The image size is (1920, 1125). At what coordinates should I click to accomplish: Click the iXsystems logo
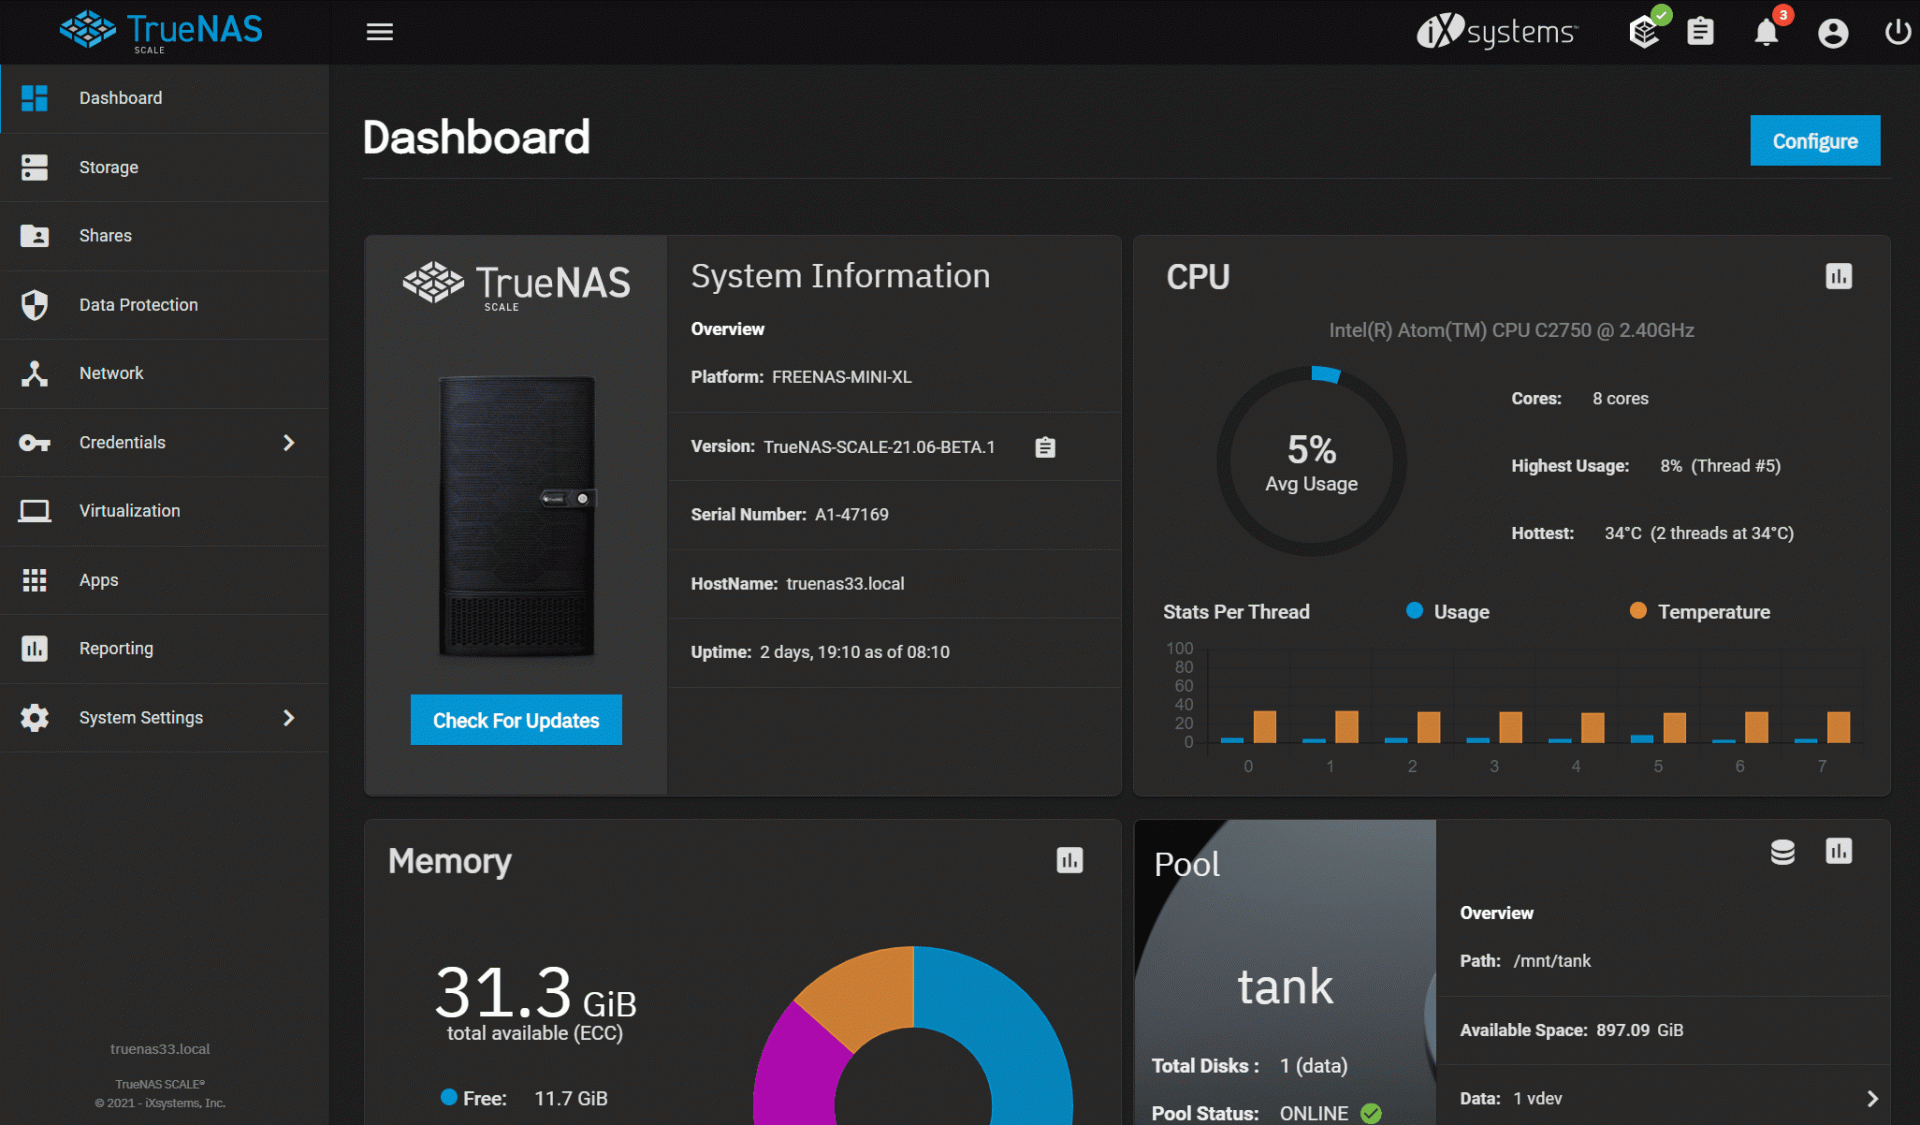coord(1496,32)
